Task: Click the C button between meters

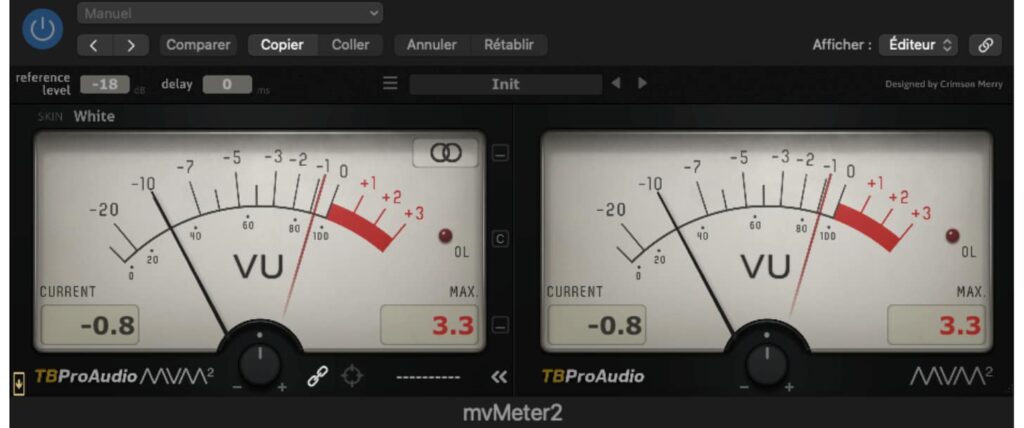Action: (x=500, y=240)
